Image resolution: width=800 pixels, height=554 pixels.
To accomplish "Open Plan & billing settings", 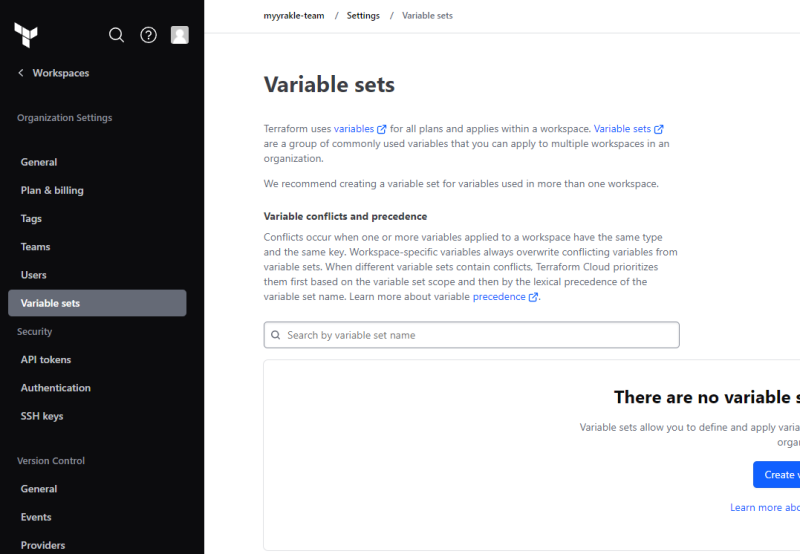I will click(52, 190).
